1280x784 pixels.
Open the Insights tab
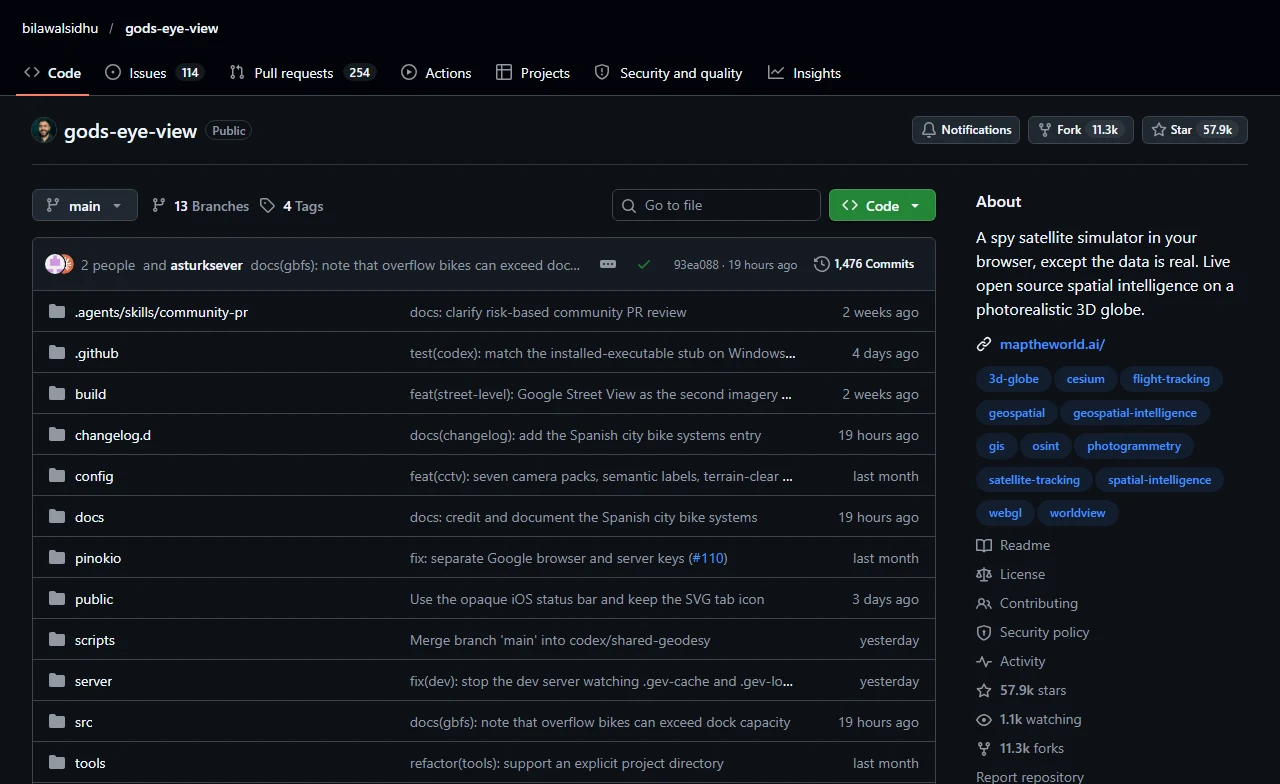[804, 73]
